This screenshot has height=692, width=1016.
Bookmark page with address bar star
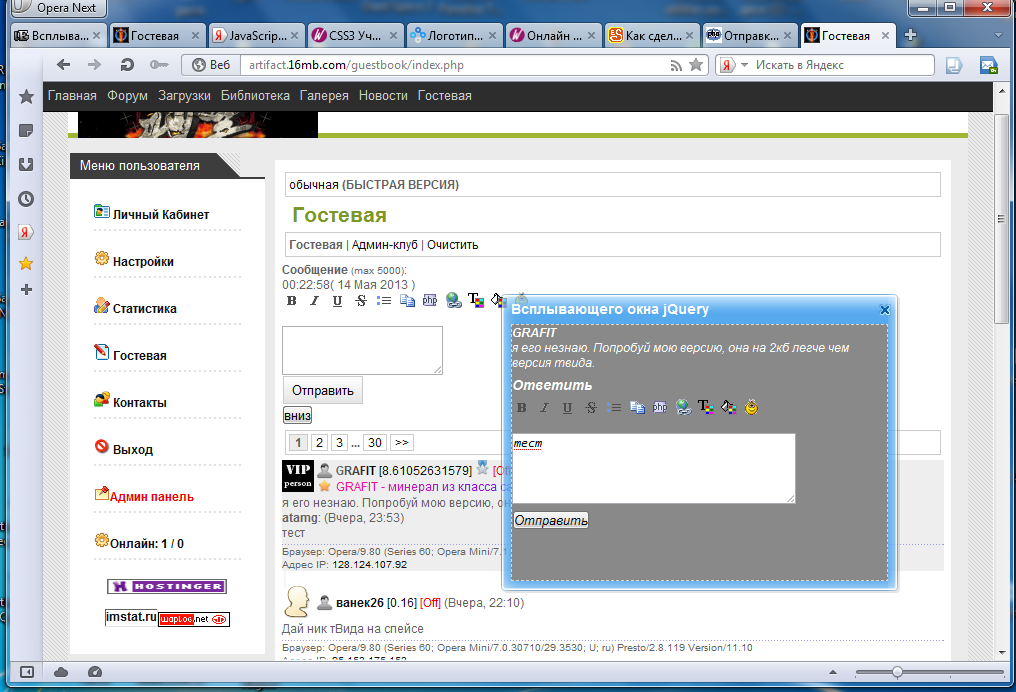[x=696, y=65]
